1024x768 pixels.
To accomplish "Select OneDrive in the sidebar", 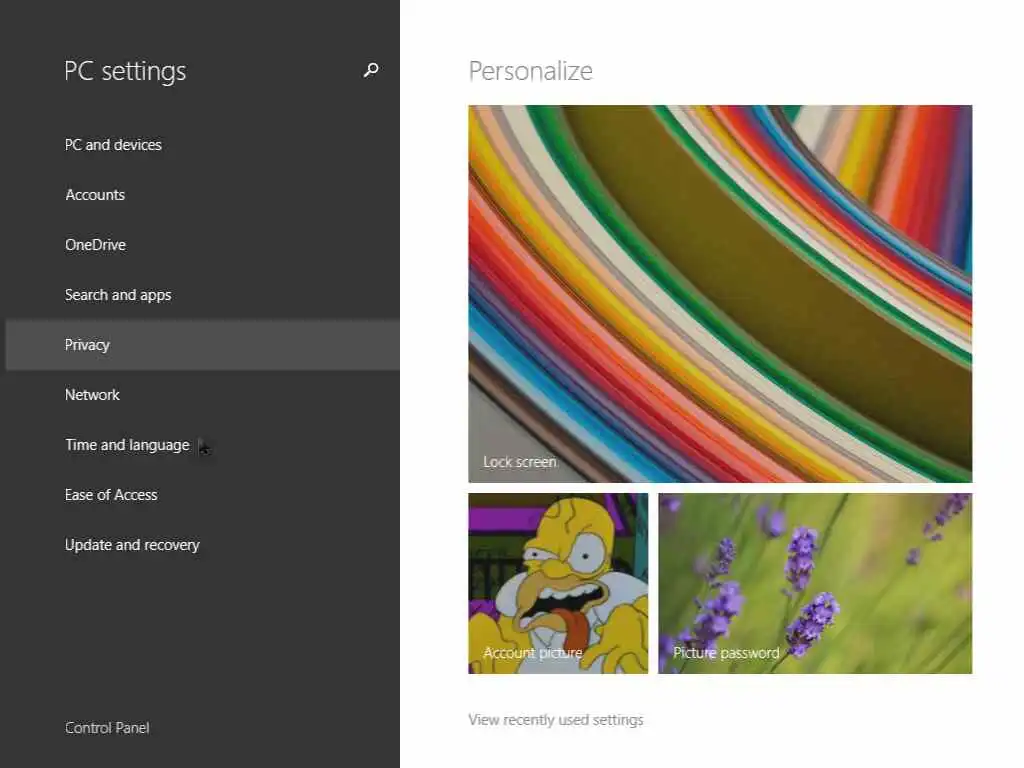I will pos(95,245).
